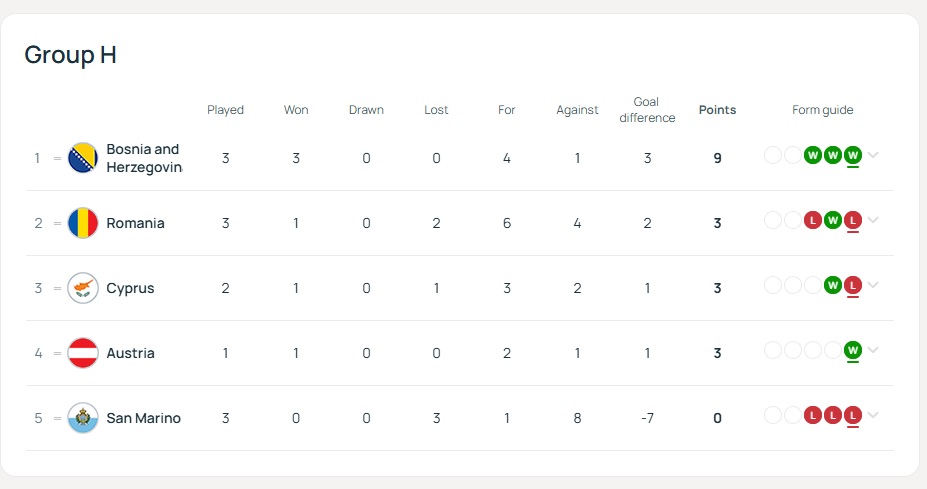Click the Cyprus flag icon
927x489 pixels.
[x=82, y=288]
